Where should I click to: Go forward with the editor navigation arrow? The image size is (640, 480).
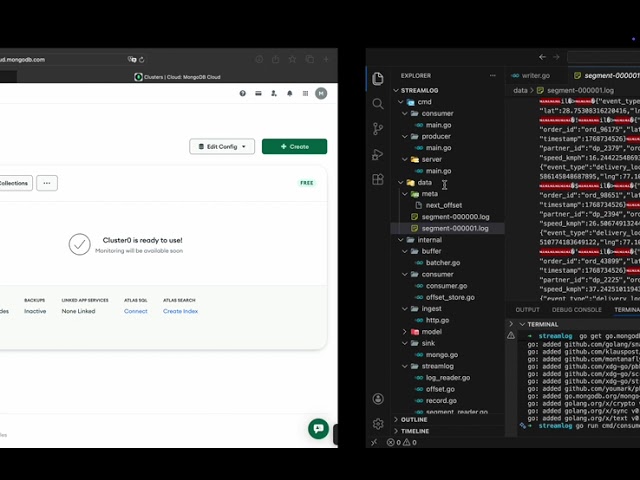556,57
